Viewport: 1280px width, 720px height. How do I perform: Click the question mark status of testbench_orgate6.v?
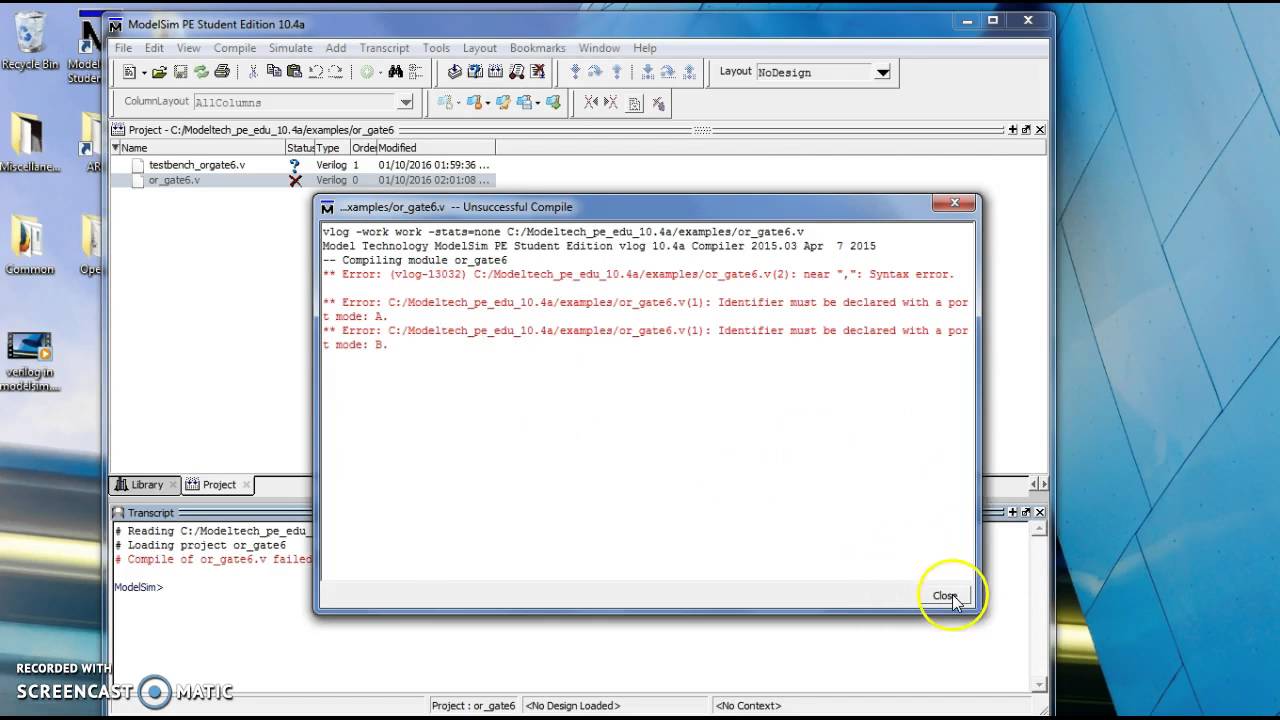tap(294, 165)
